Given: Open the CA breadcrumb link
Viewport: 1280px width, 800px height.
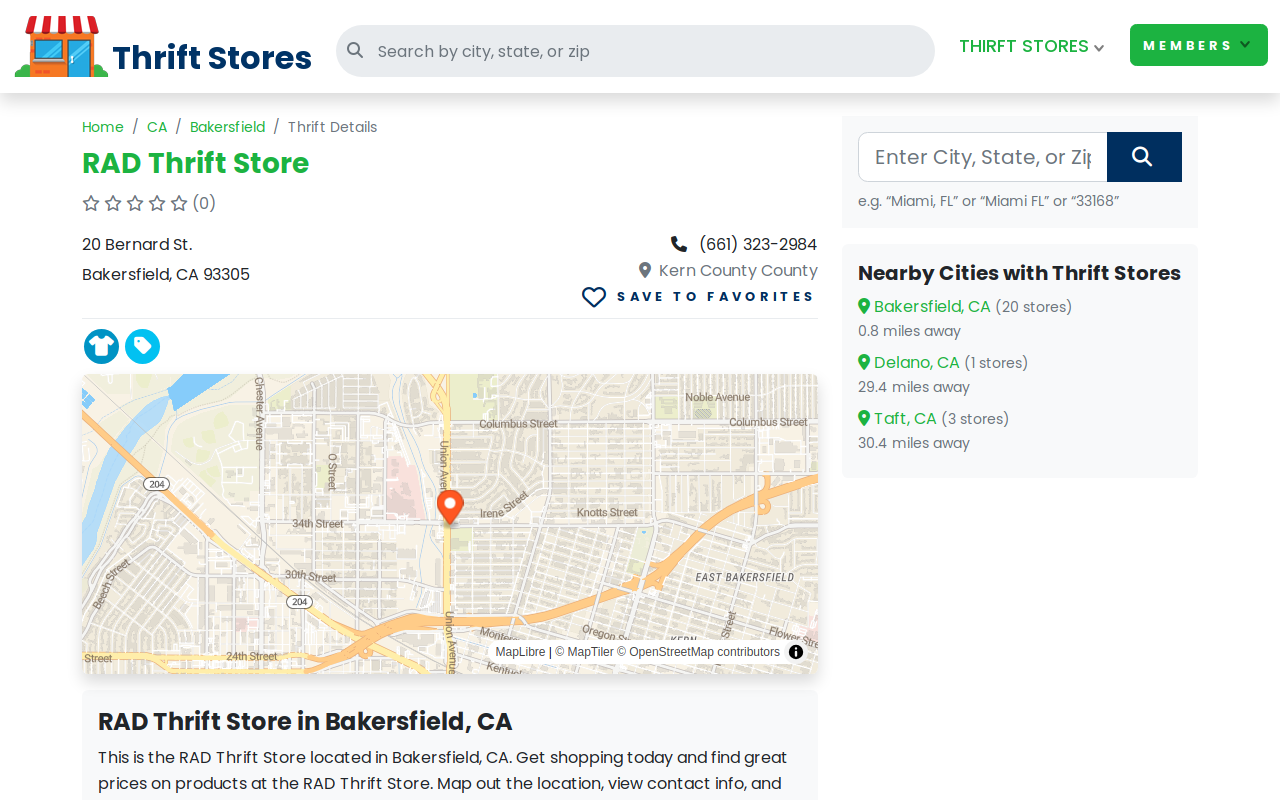Looking at the screenshot, I should tap(157, 127).
